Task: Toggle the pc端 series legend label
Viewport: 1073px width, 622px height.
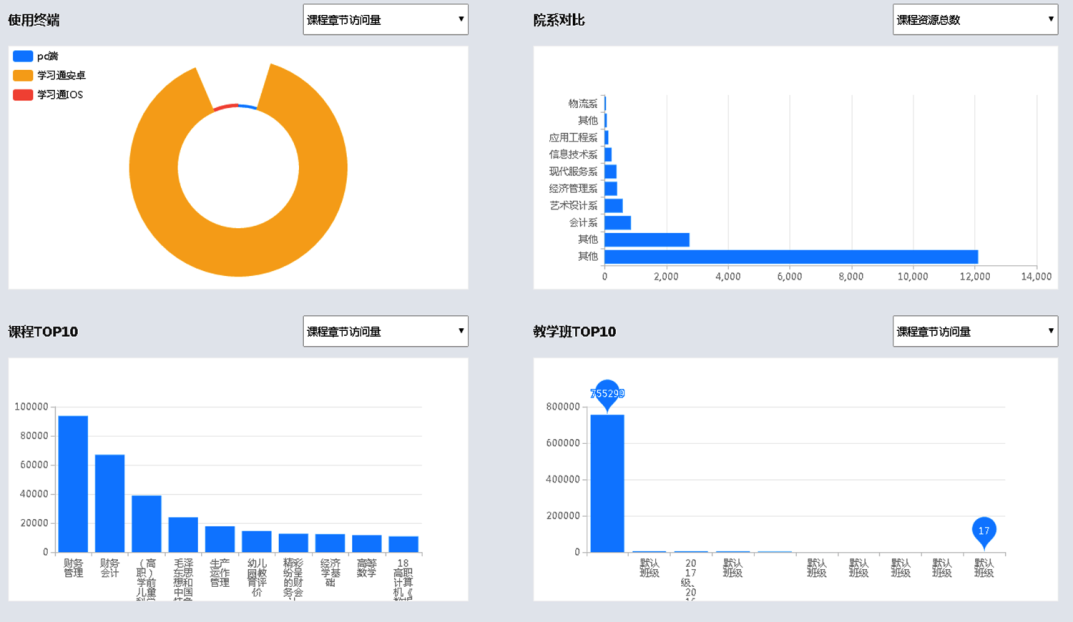Action: (47, 57)
